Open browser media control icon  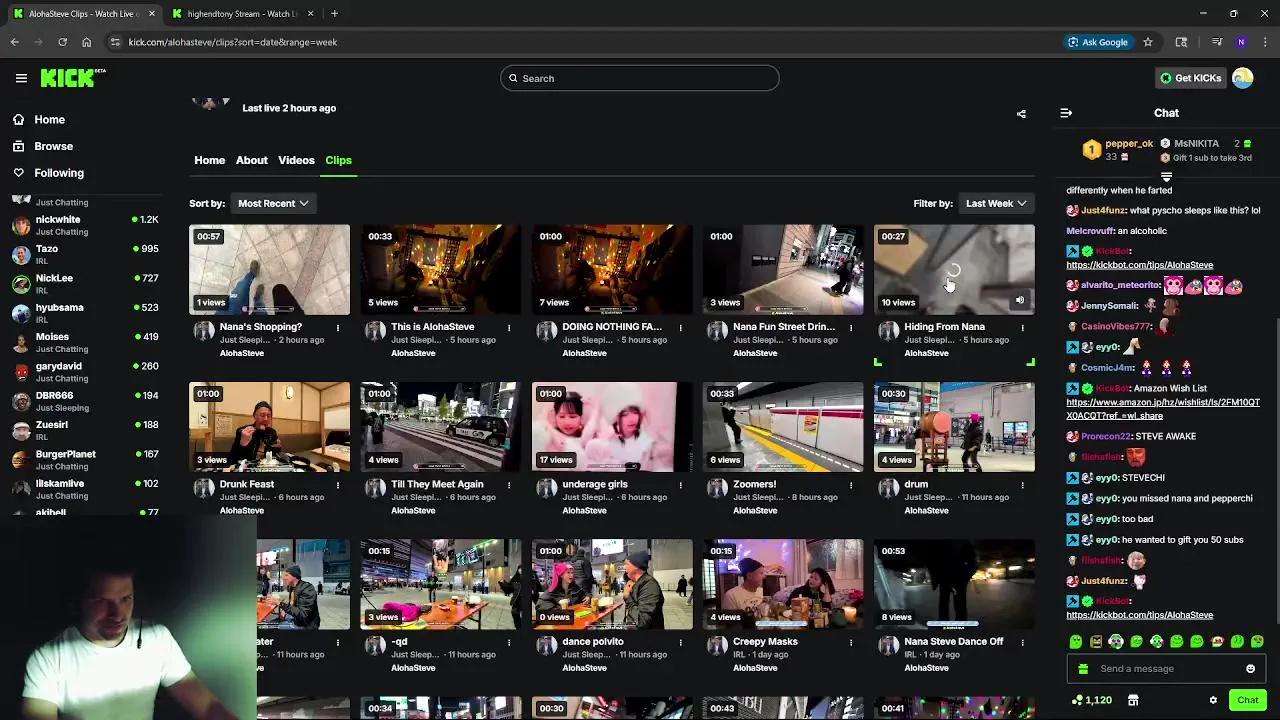tap(1217, 42)
